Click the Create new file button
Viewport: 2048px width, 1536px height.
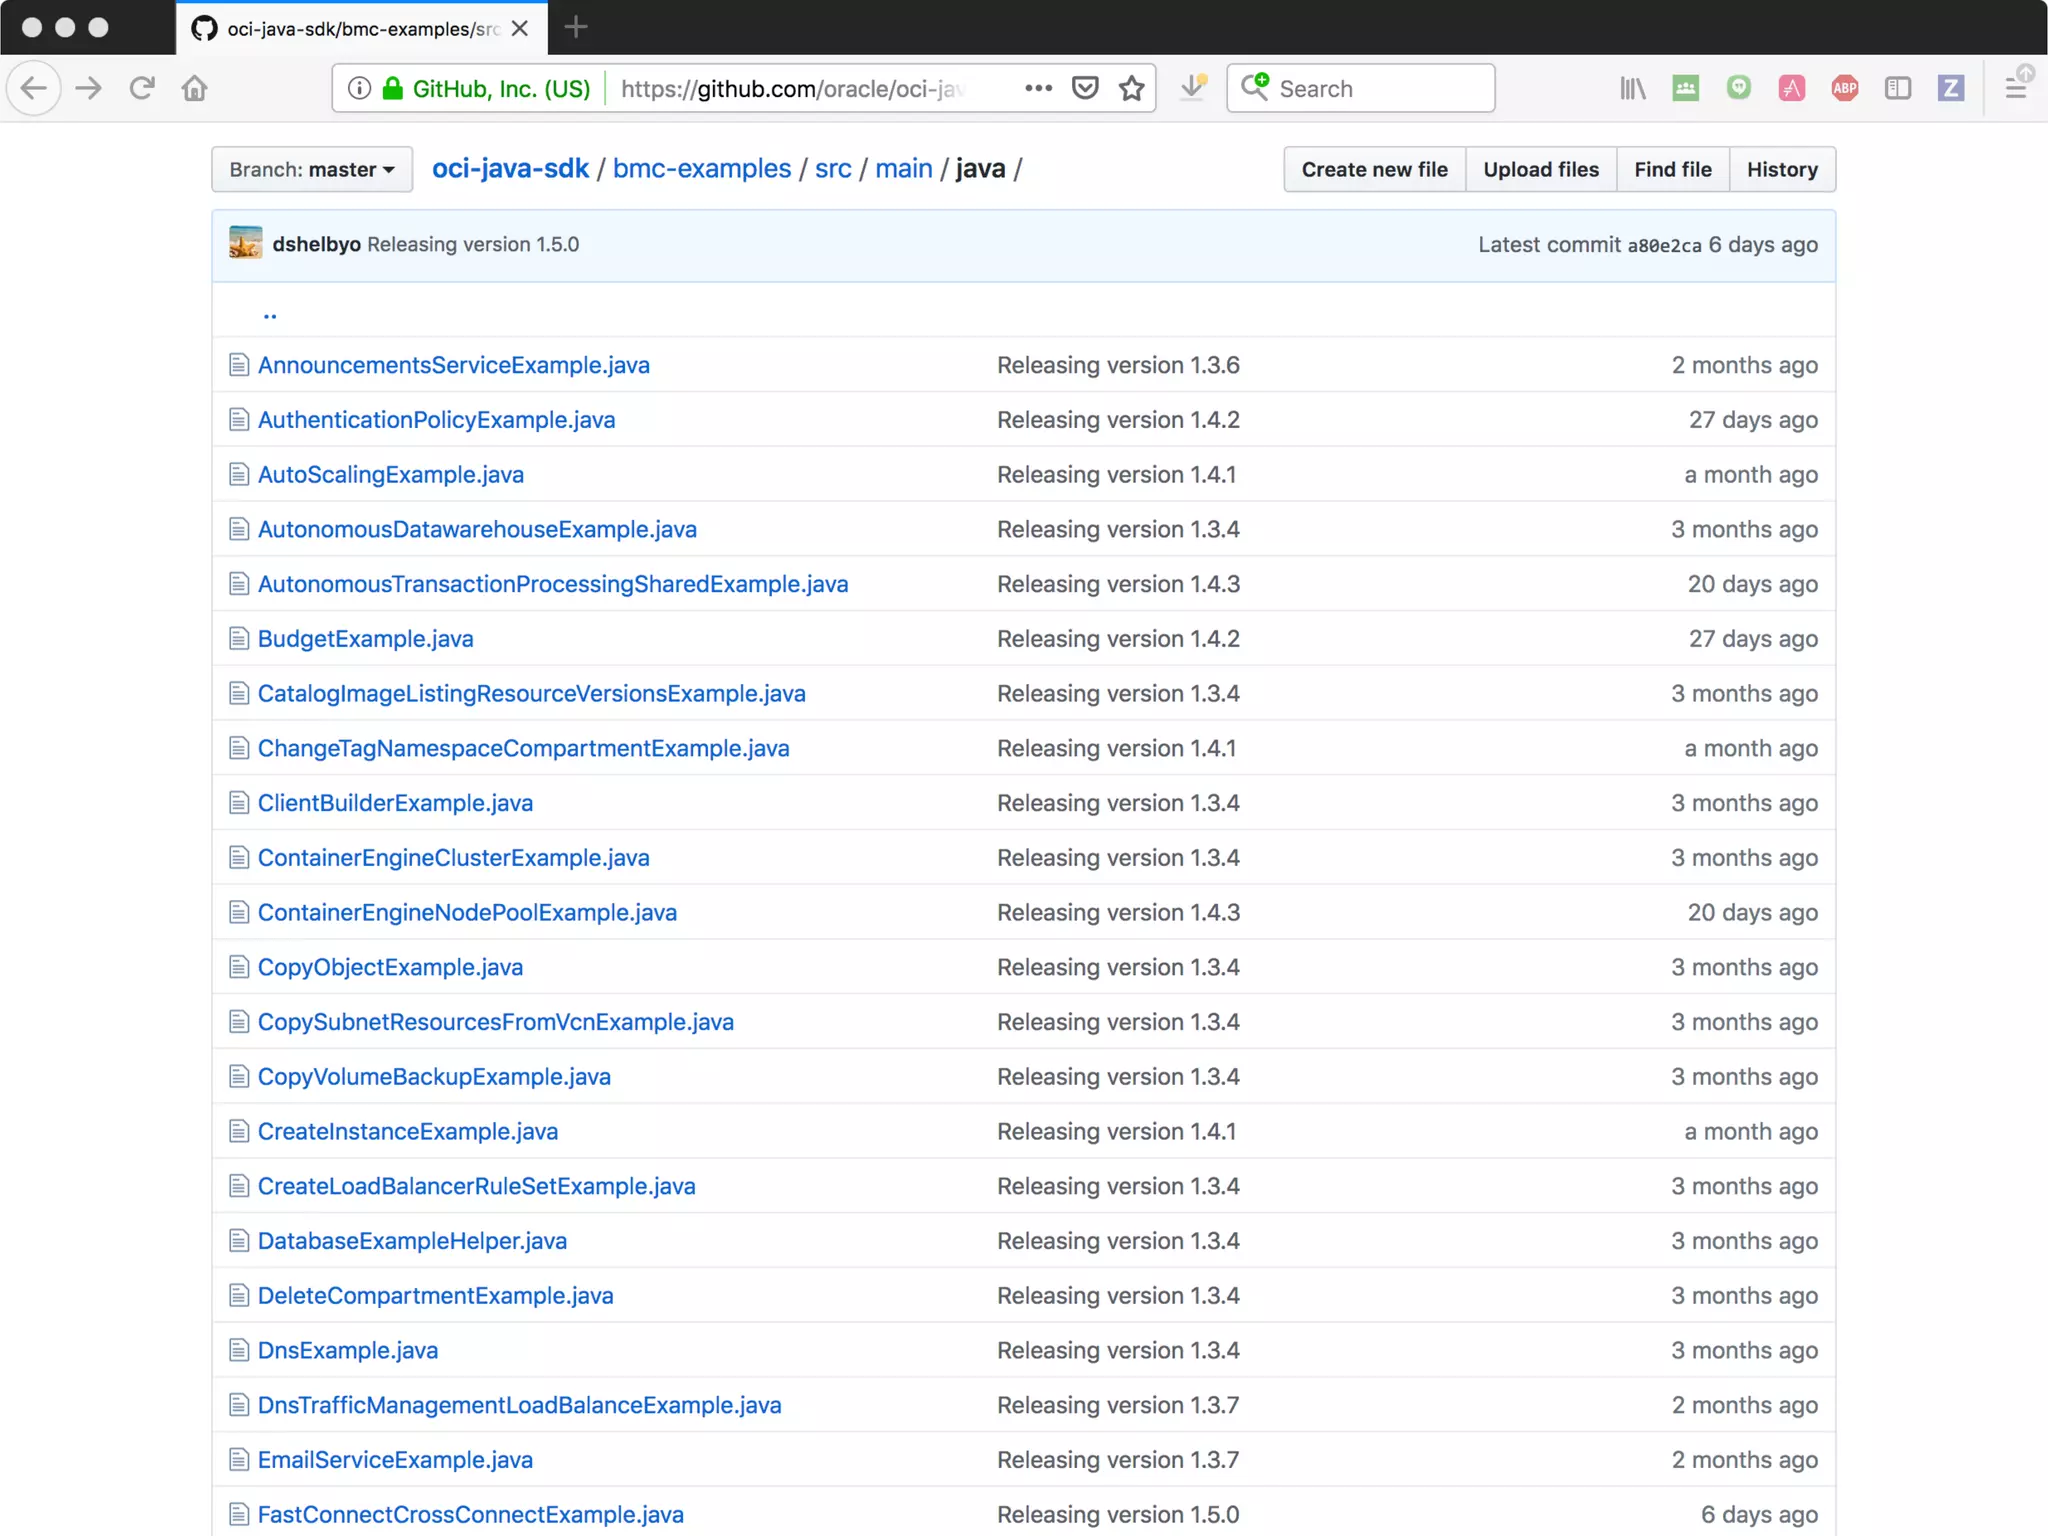tap(1374, 169)
